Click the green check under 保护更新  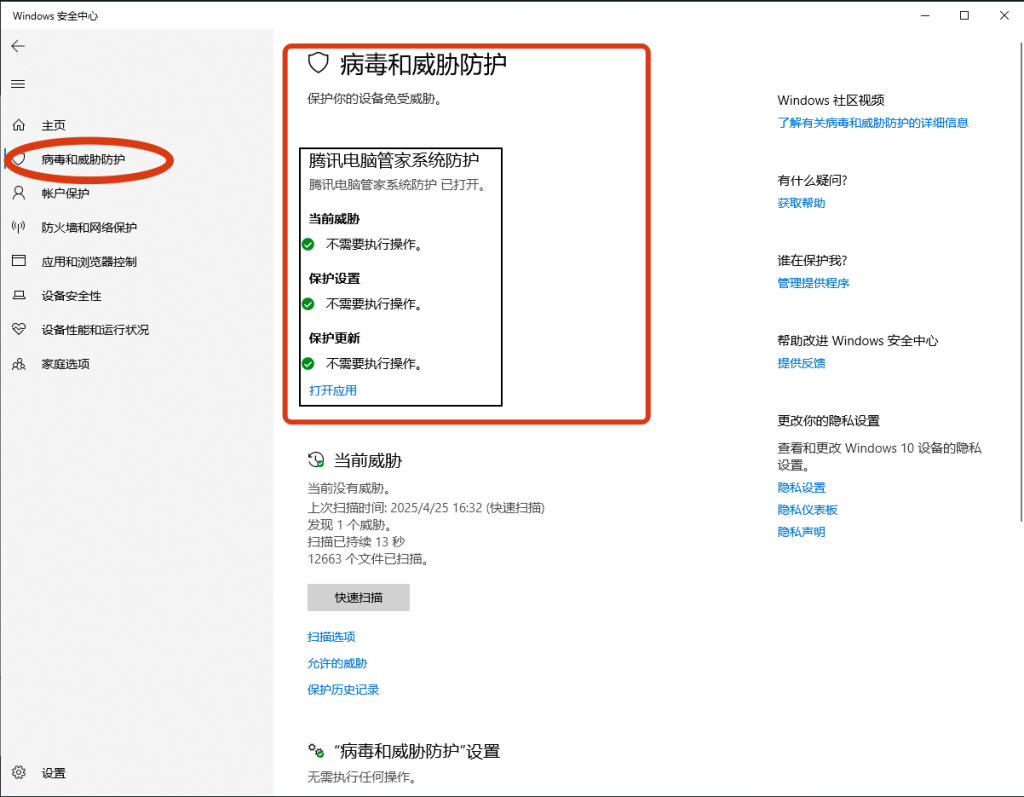(308, 363)
